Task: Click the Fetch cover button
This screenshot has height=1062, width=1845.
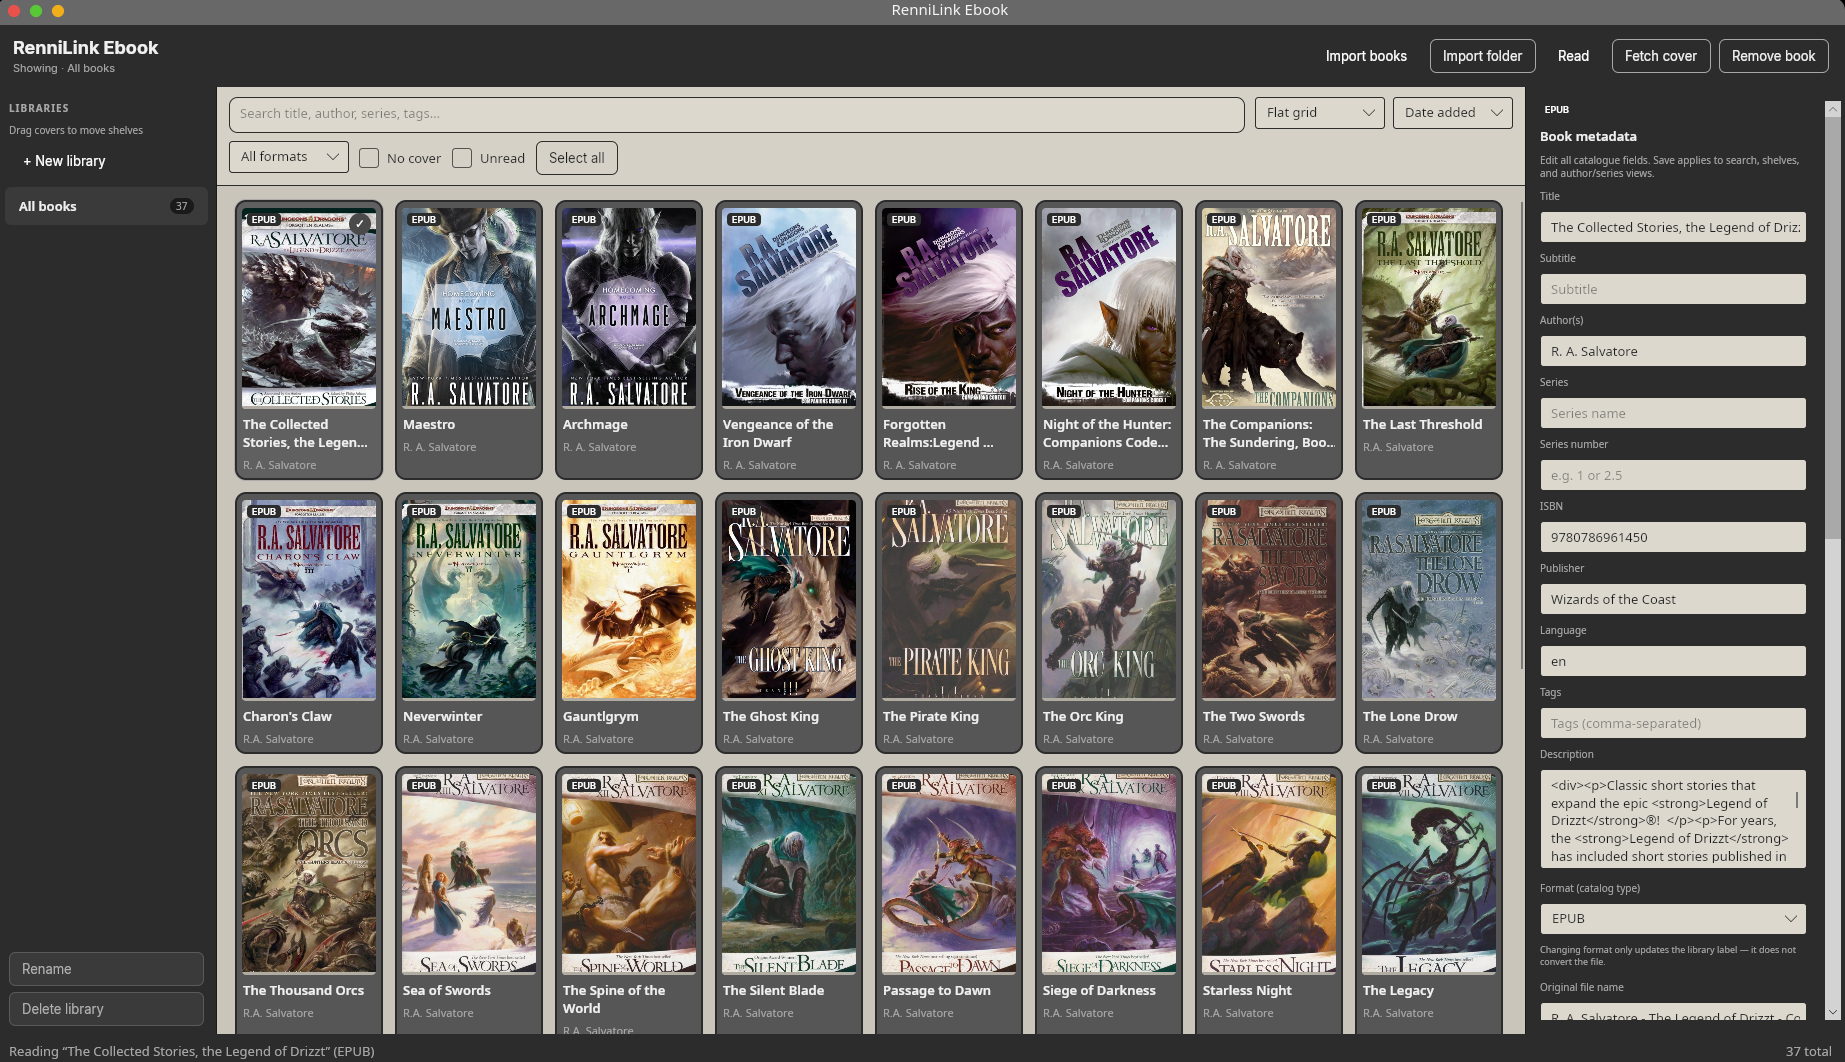Action: pyautogui.click(x=1660, y=56)
